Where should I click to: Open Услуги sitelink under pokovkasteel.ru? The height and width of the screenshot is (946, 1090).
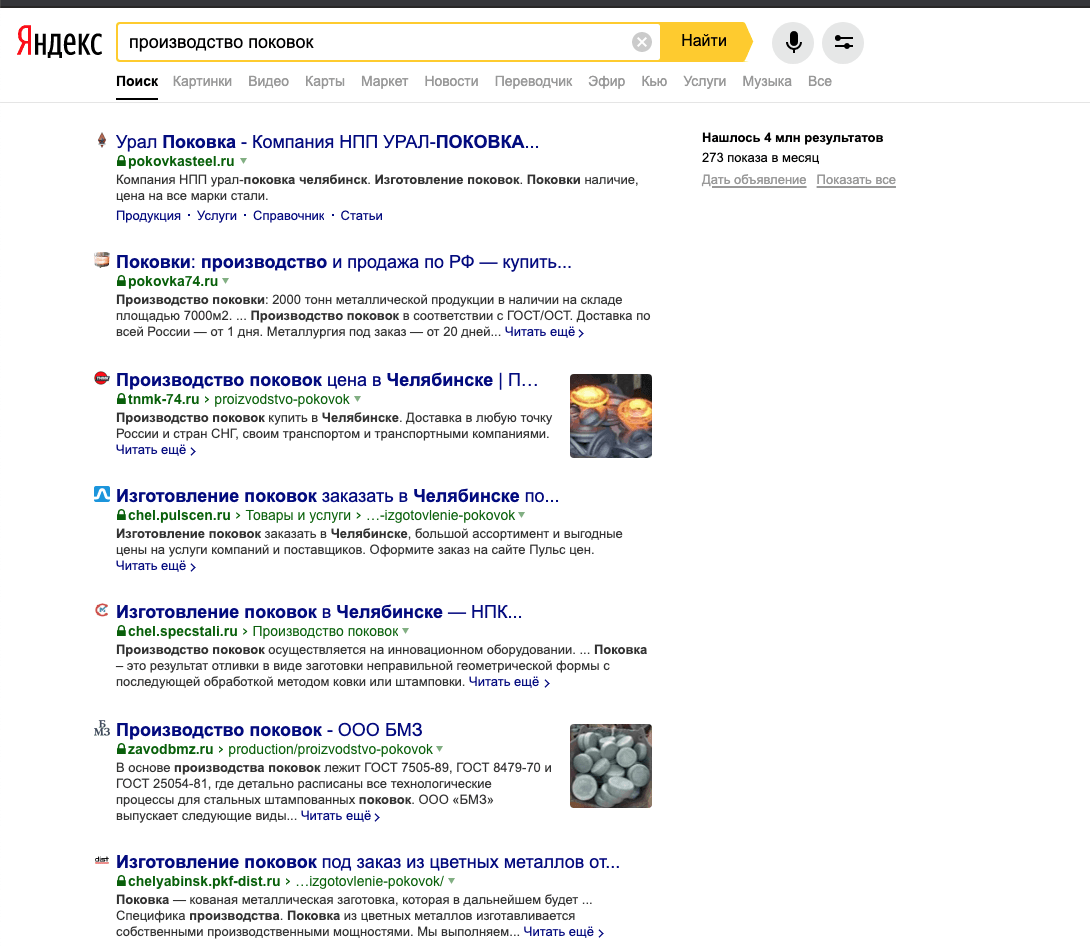click(x=217, y=215)
